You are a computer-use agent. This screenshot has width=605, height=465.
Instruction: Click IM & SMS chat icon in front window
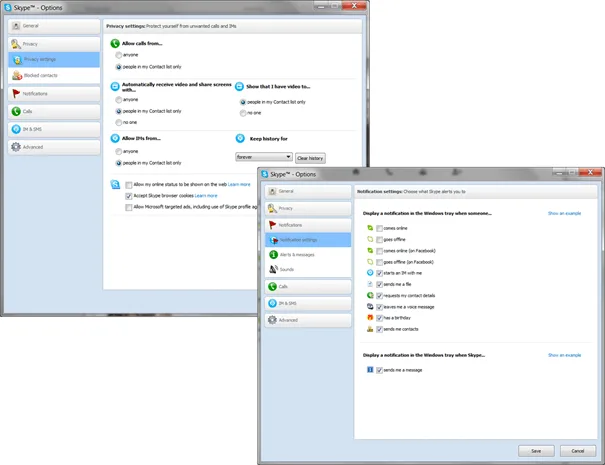pyautogui.click(x=272, y=303)
